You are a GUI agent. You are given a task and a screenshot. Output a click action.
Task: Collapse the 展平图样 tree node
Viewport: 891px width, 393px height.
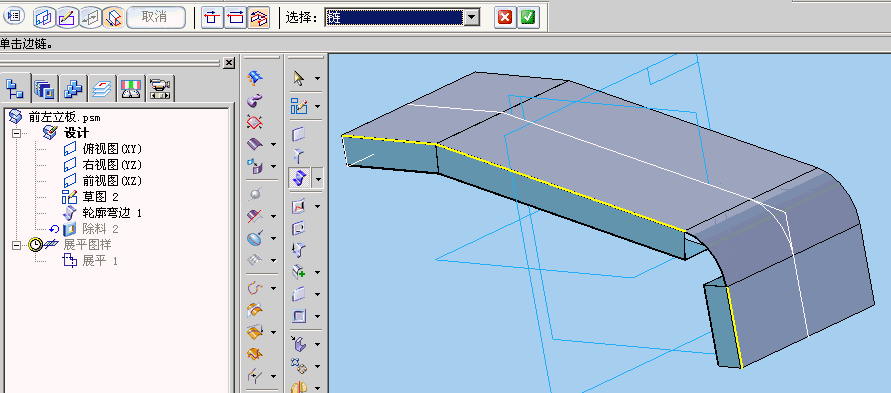16,245
